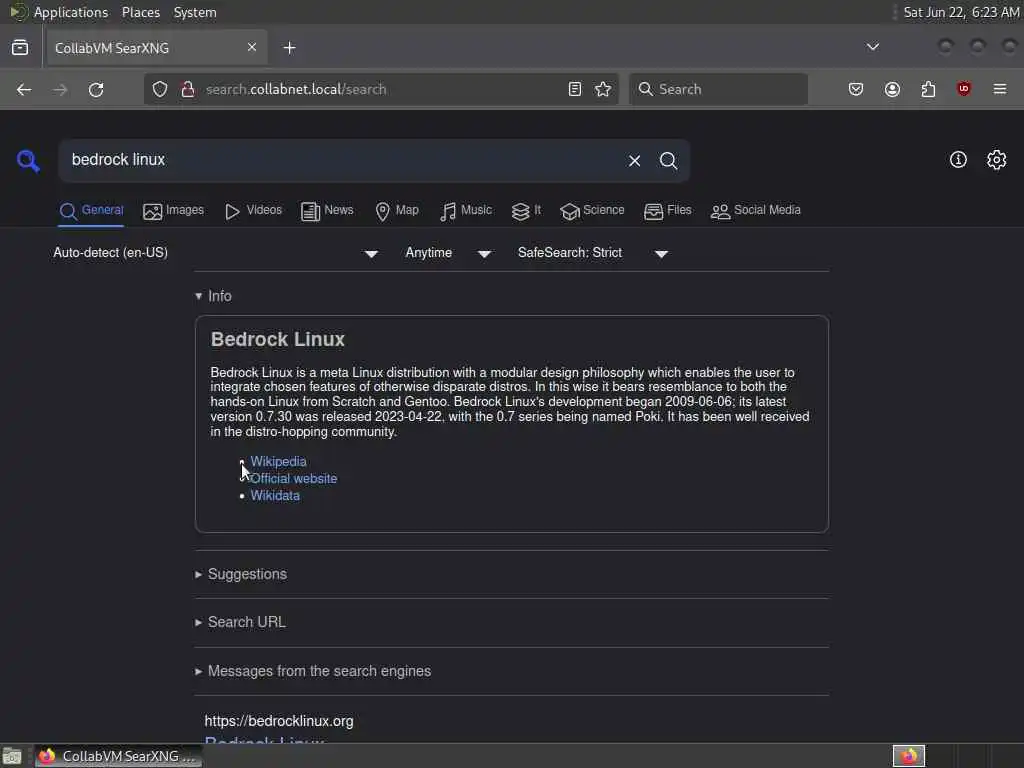Focus the Firefox Search toolbar box

coord(718,89)
